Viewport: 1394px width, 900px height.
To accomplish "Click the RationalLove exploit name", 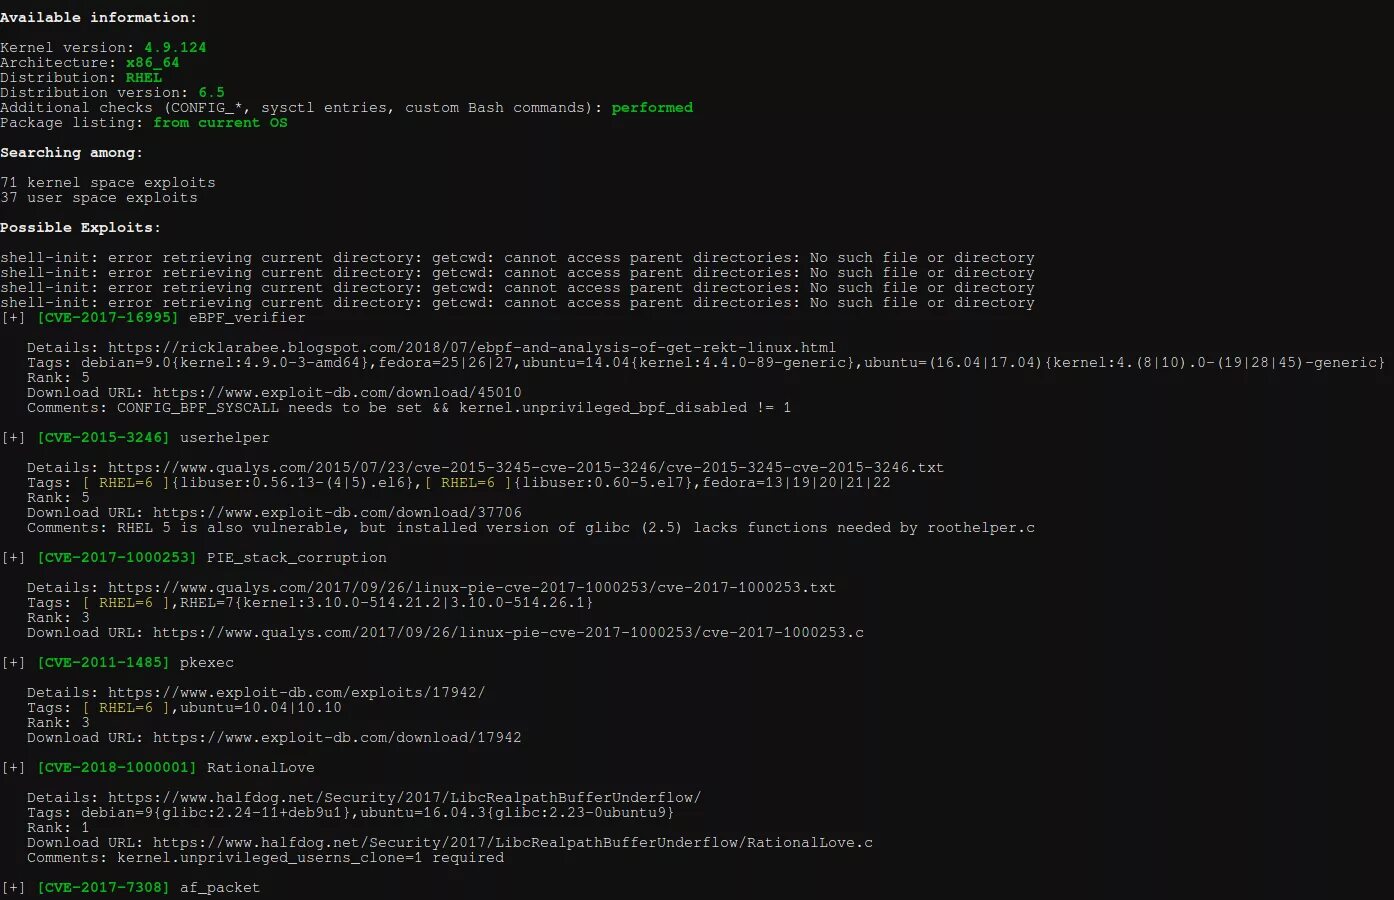I will coord(261,767).
